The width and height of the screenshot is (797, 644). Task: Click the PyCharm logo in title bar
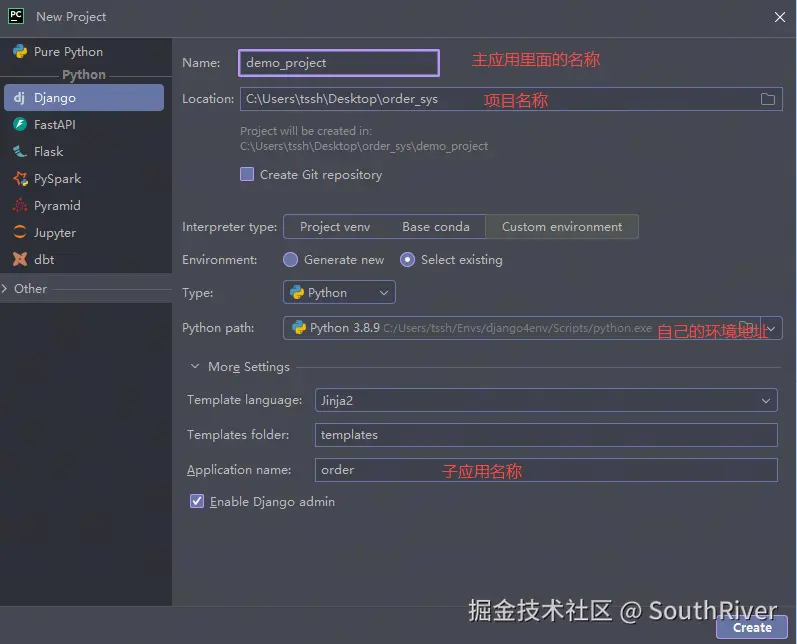[x=16, y=16]
